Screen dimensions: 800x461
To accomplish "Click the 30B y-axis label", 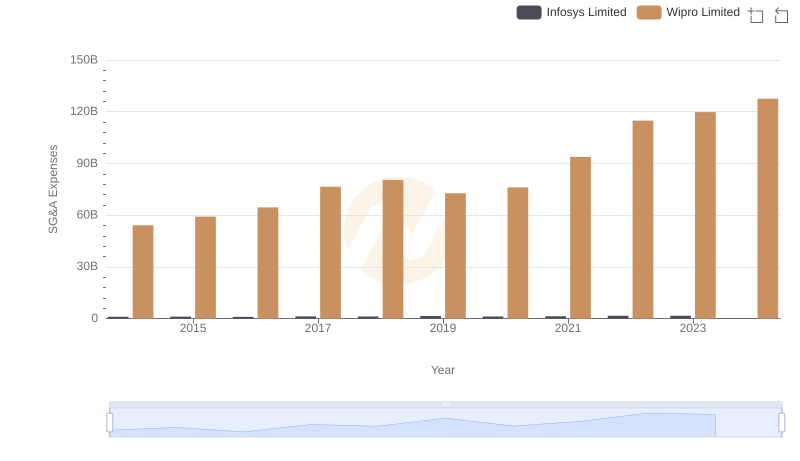I will tap(87, 266).
